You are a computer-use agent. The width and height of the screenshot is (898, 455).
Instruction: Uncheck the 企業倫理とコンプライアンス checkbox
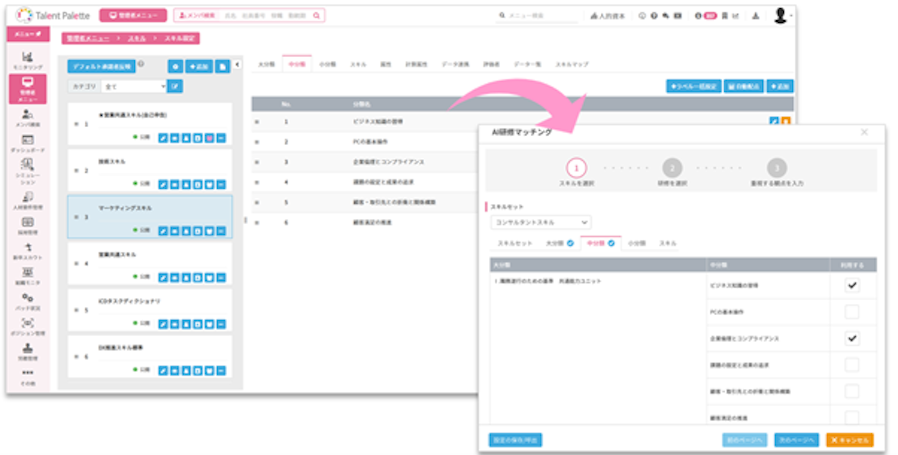pyautogui.click(x=852, y=338)
